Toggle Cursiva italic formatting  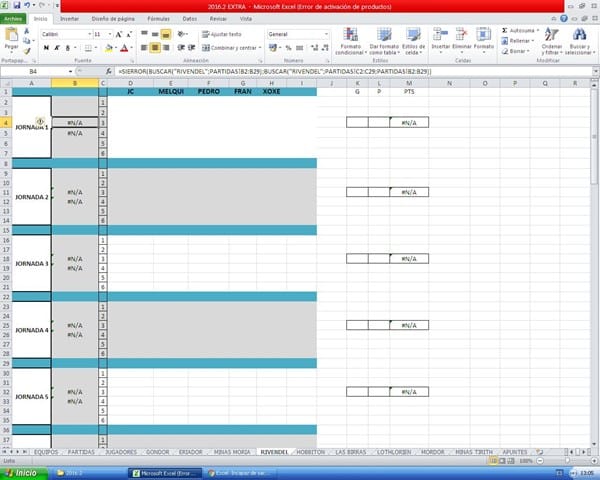coord(57,48)
